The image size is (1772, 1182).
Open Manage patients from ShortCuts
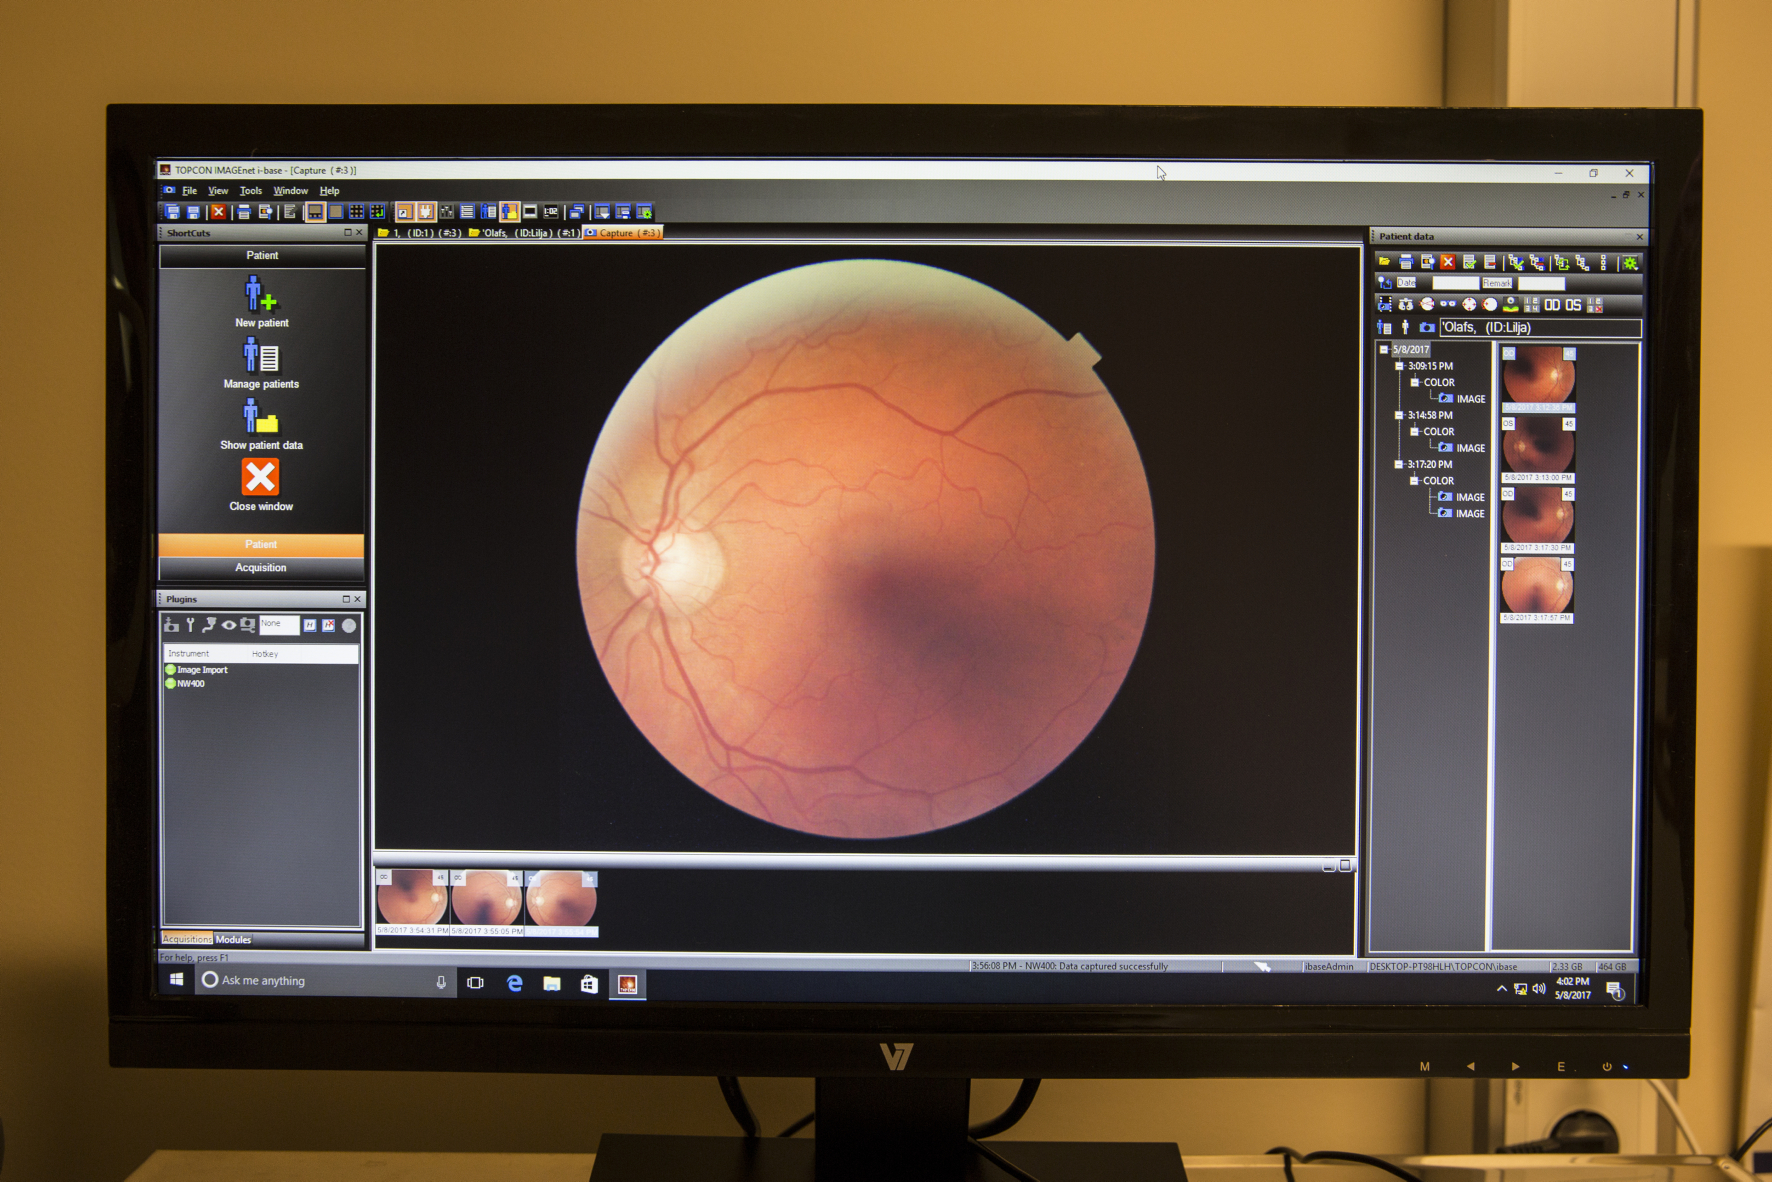click(x=261, y=356)
